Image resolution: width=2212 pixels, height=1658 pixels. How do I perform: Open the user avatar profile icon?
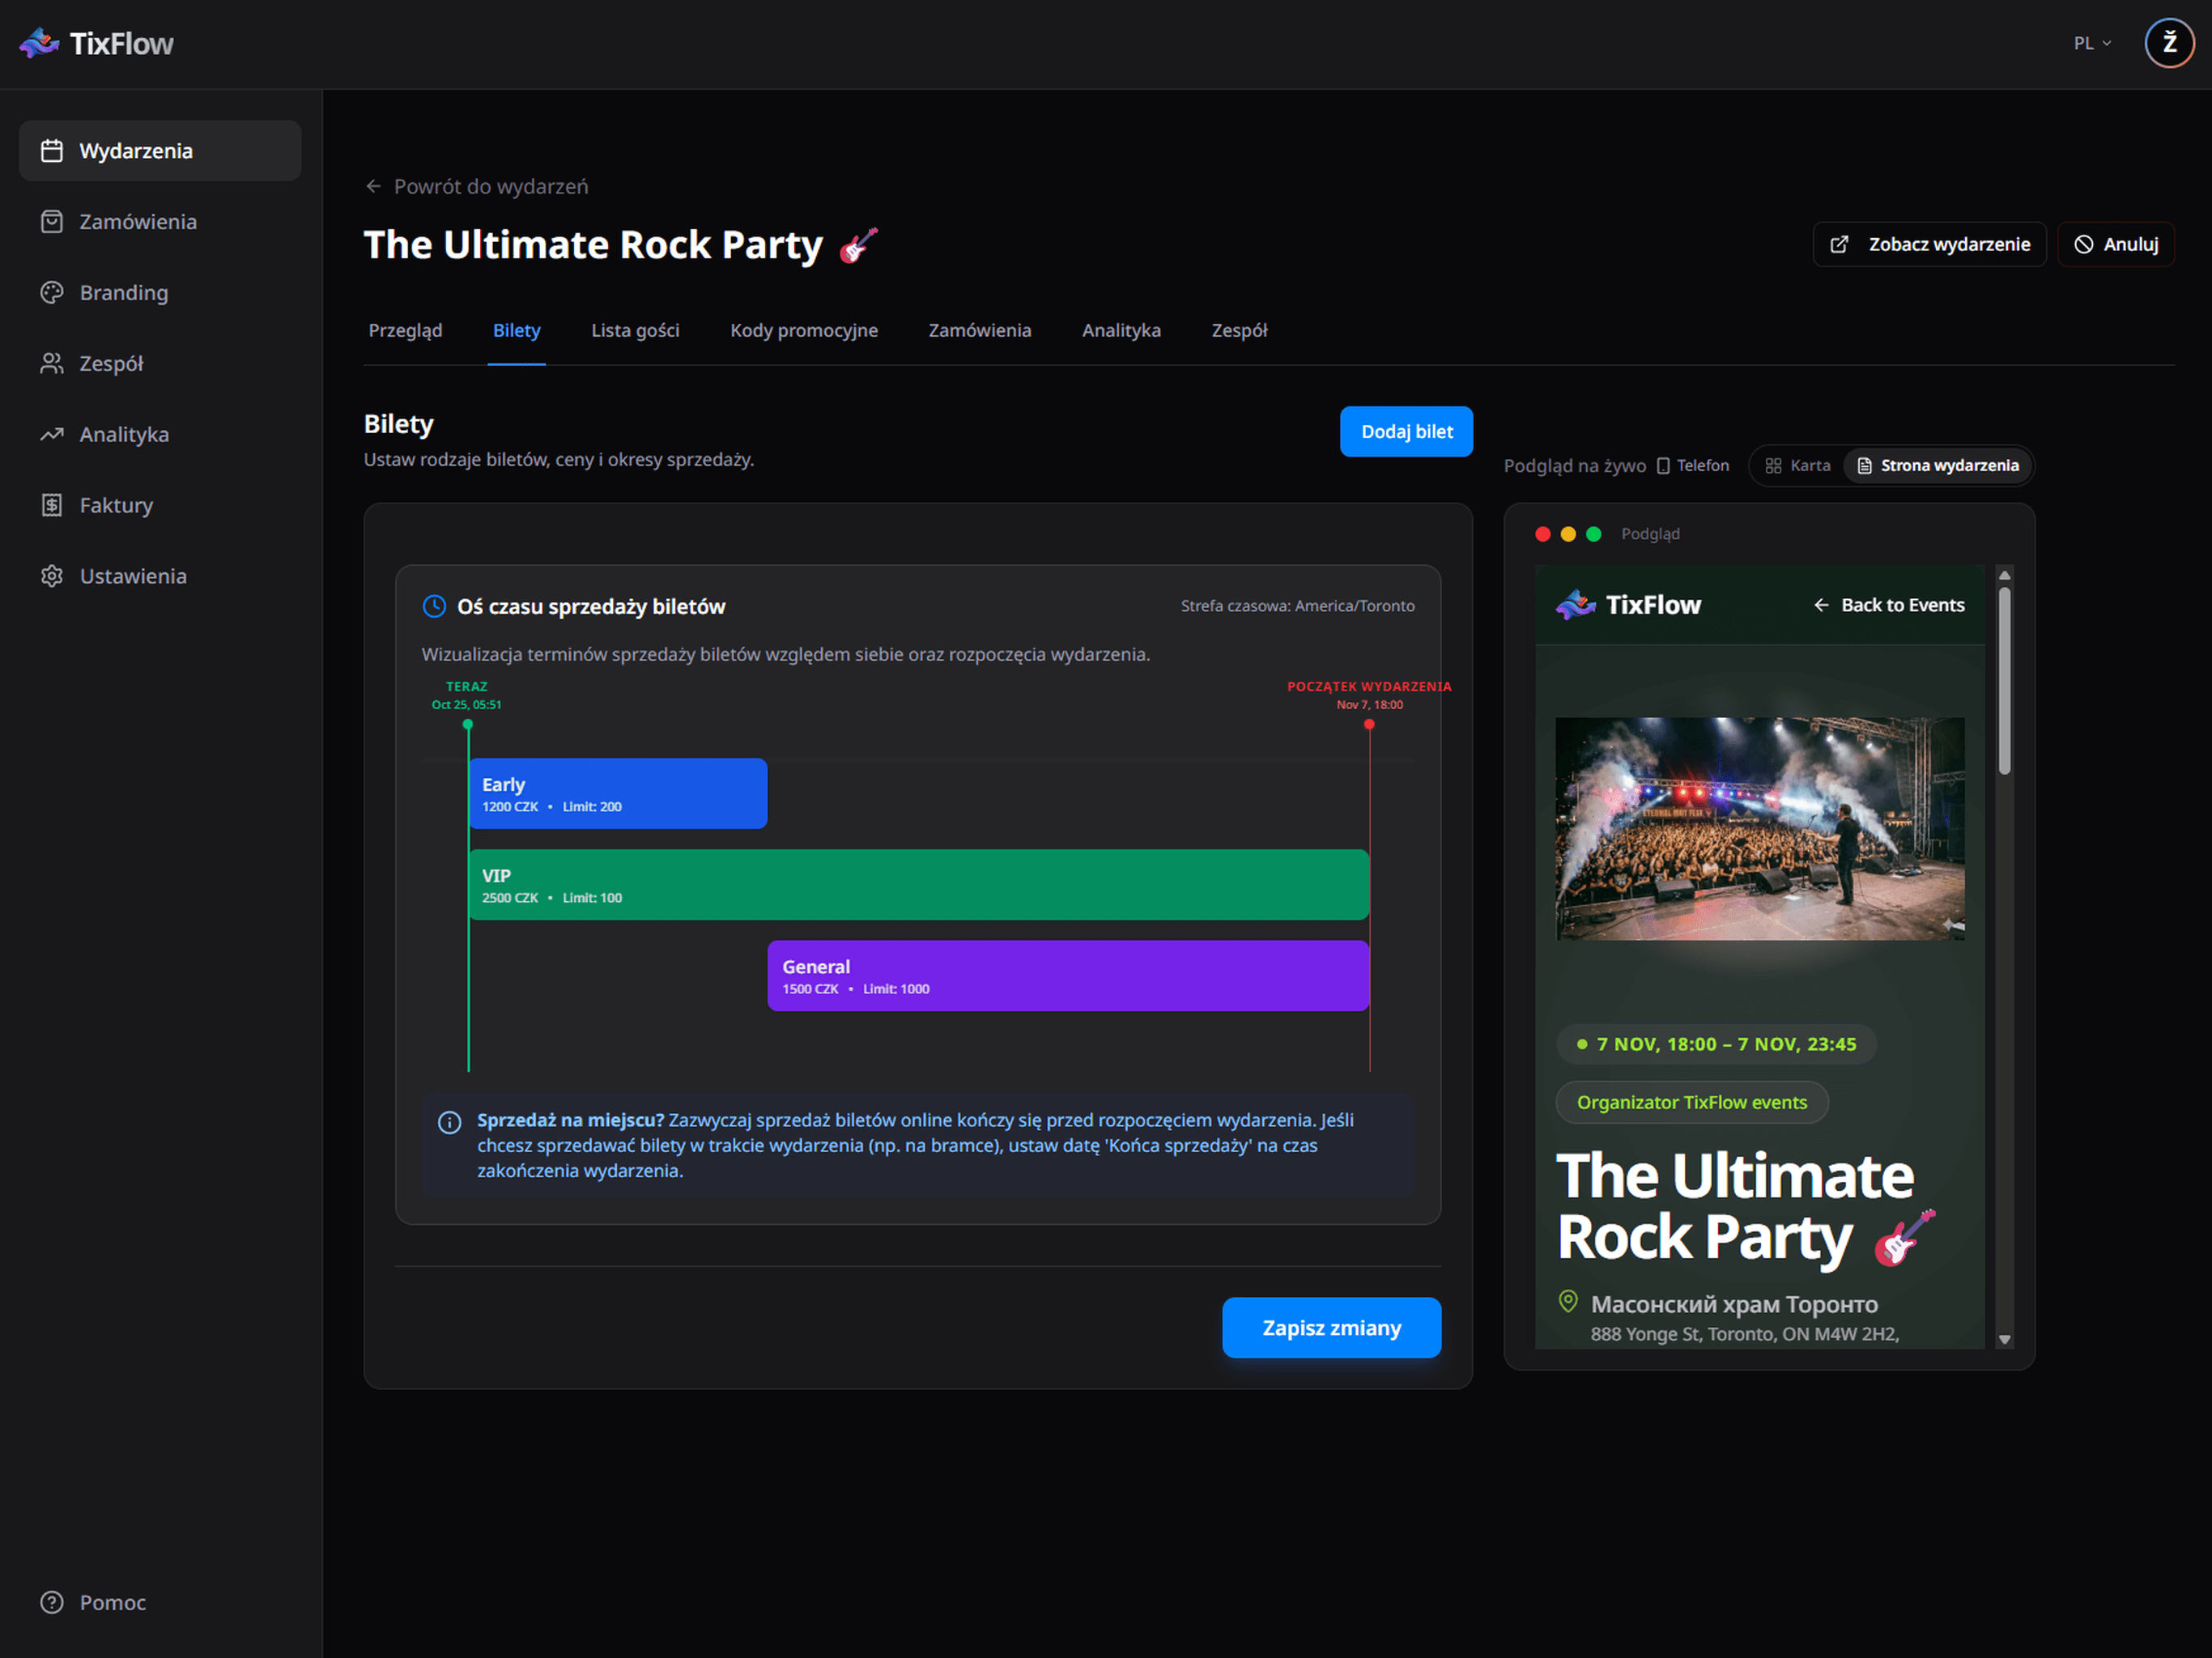pyautogui.click(x=2168, y=43)
